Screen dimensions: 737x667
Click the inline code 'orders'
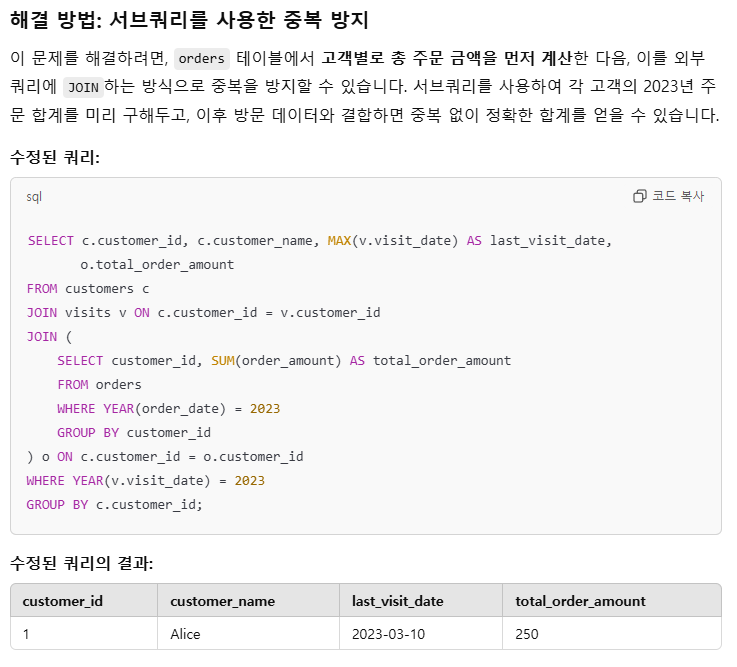click(x=202, y=59)
